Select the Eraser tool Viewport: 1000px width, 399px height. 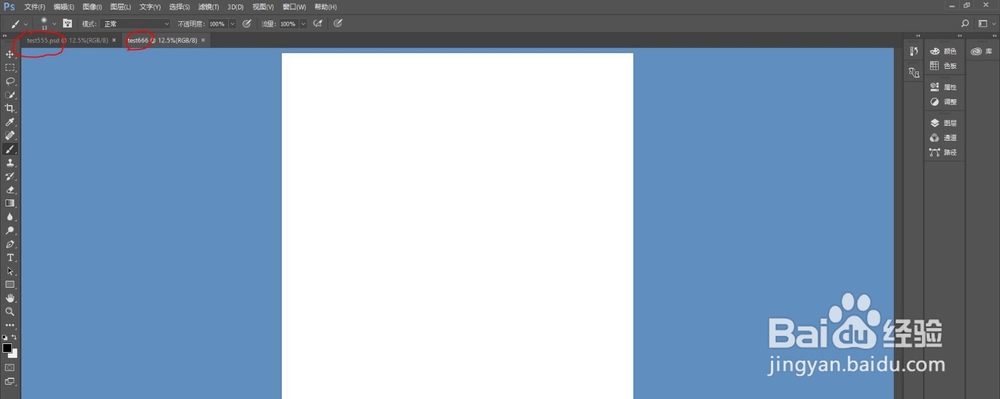(10, 190)
